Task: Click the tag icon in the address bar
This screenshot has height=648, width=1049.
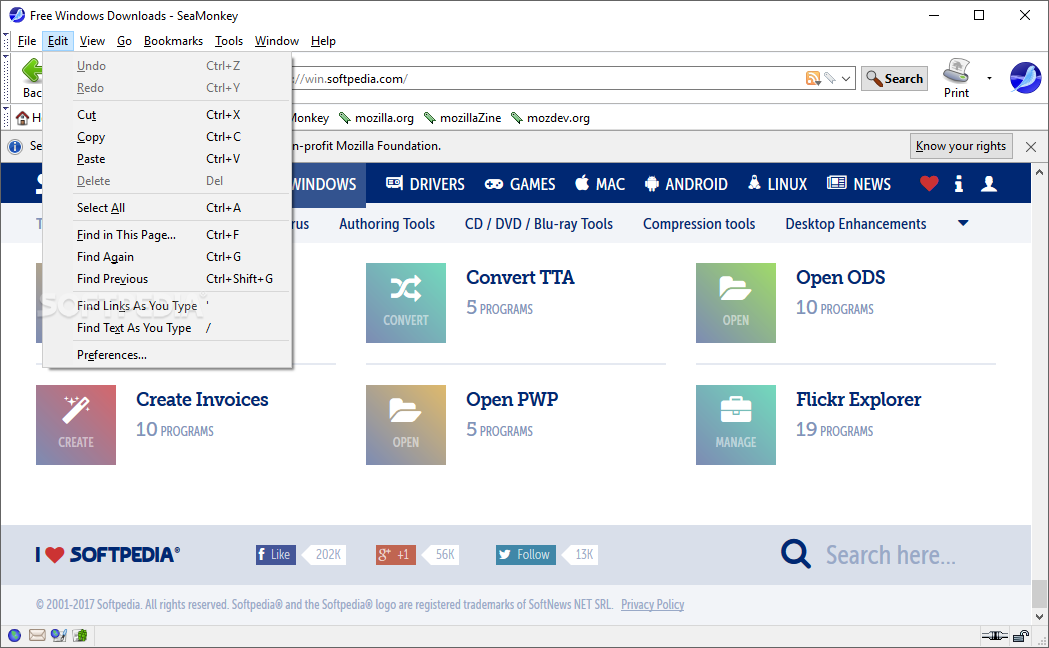Action: click(830, 78)
